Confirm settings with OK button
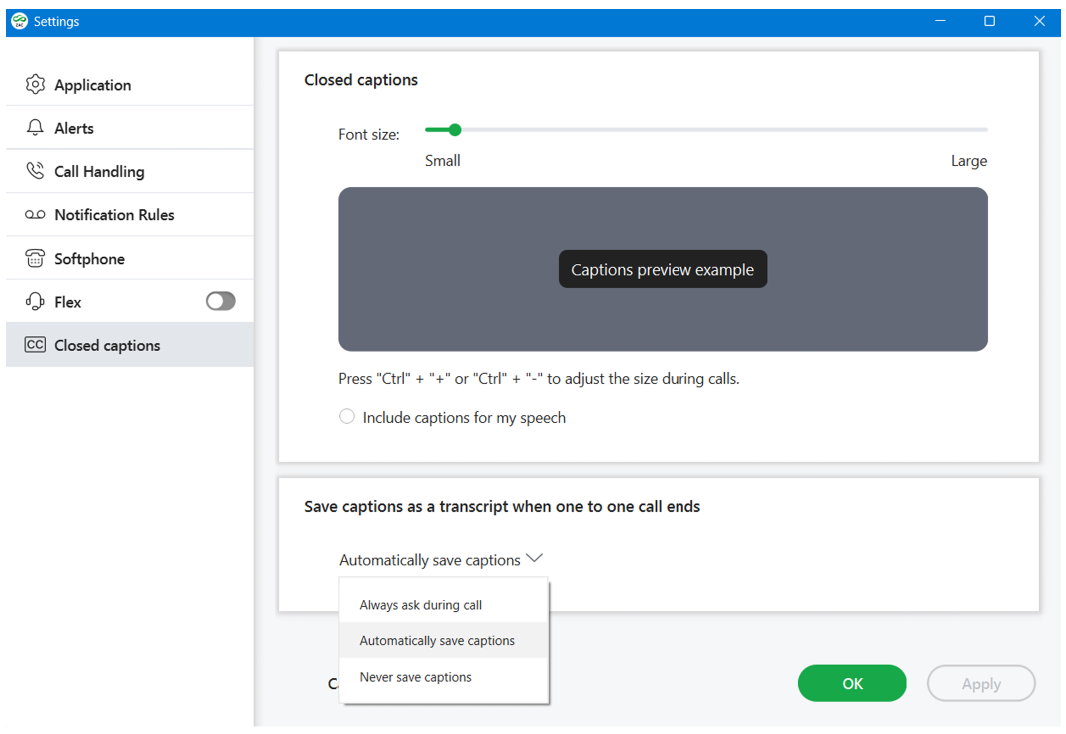 coord(852,683)
